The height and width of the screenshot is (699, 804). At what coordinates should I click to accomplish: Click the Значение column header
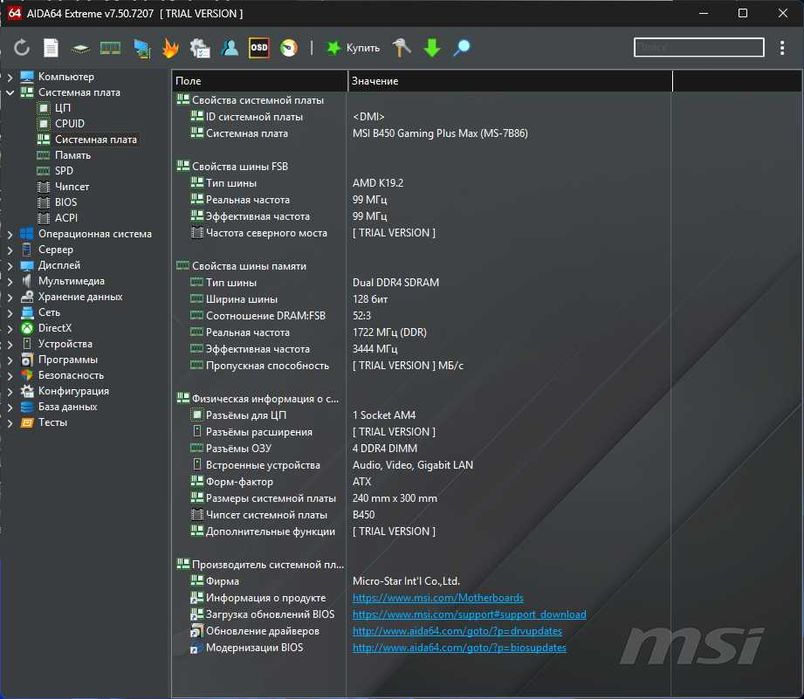coord(510,81)
